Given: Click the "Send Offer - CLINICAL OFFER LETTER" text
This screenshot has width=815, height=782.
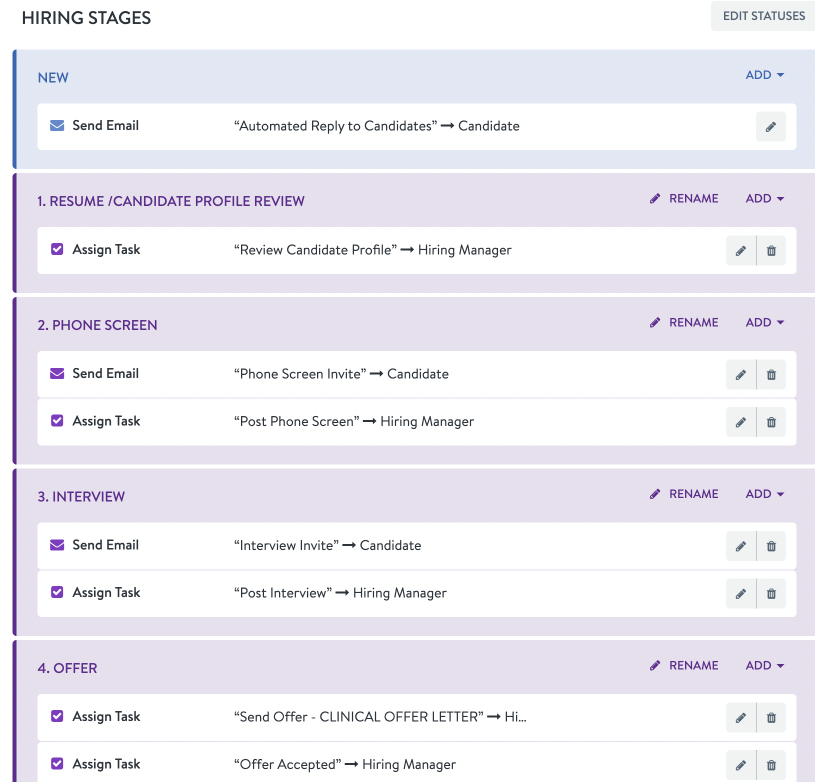Looking at the screenshot, I should 359,717.
